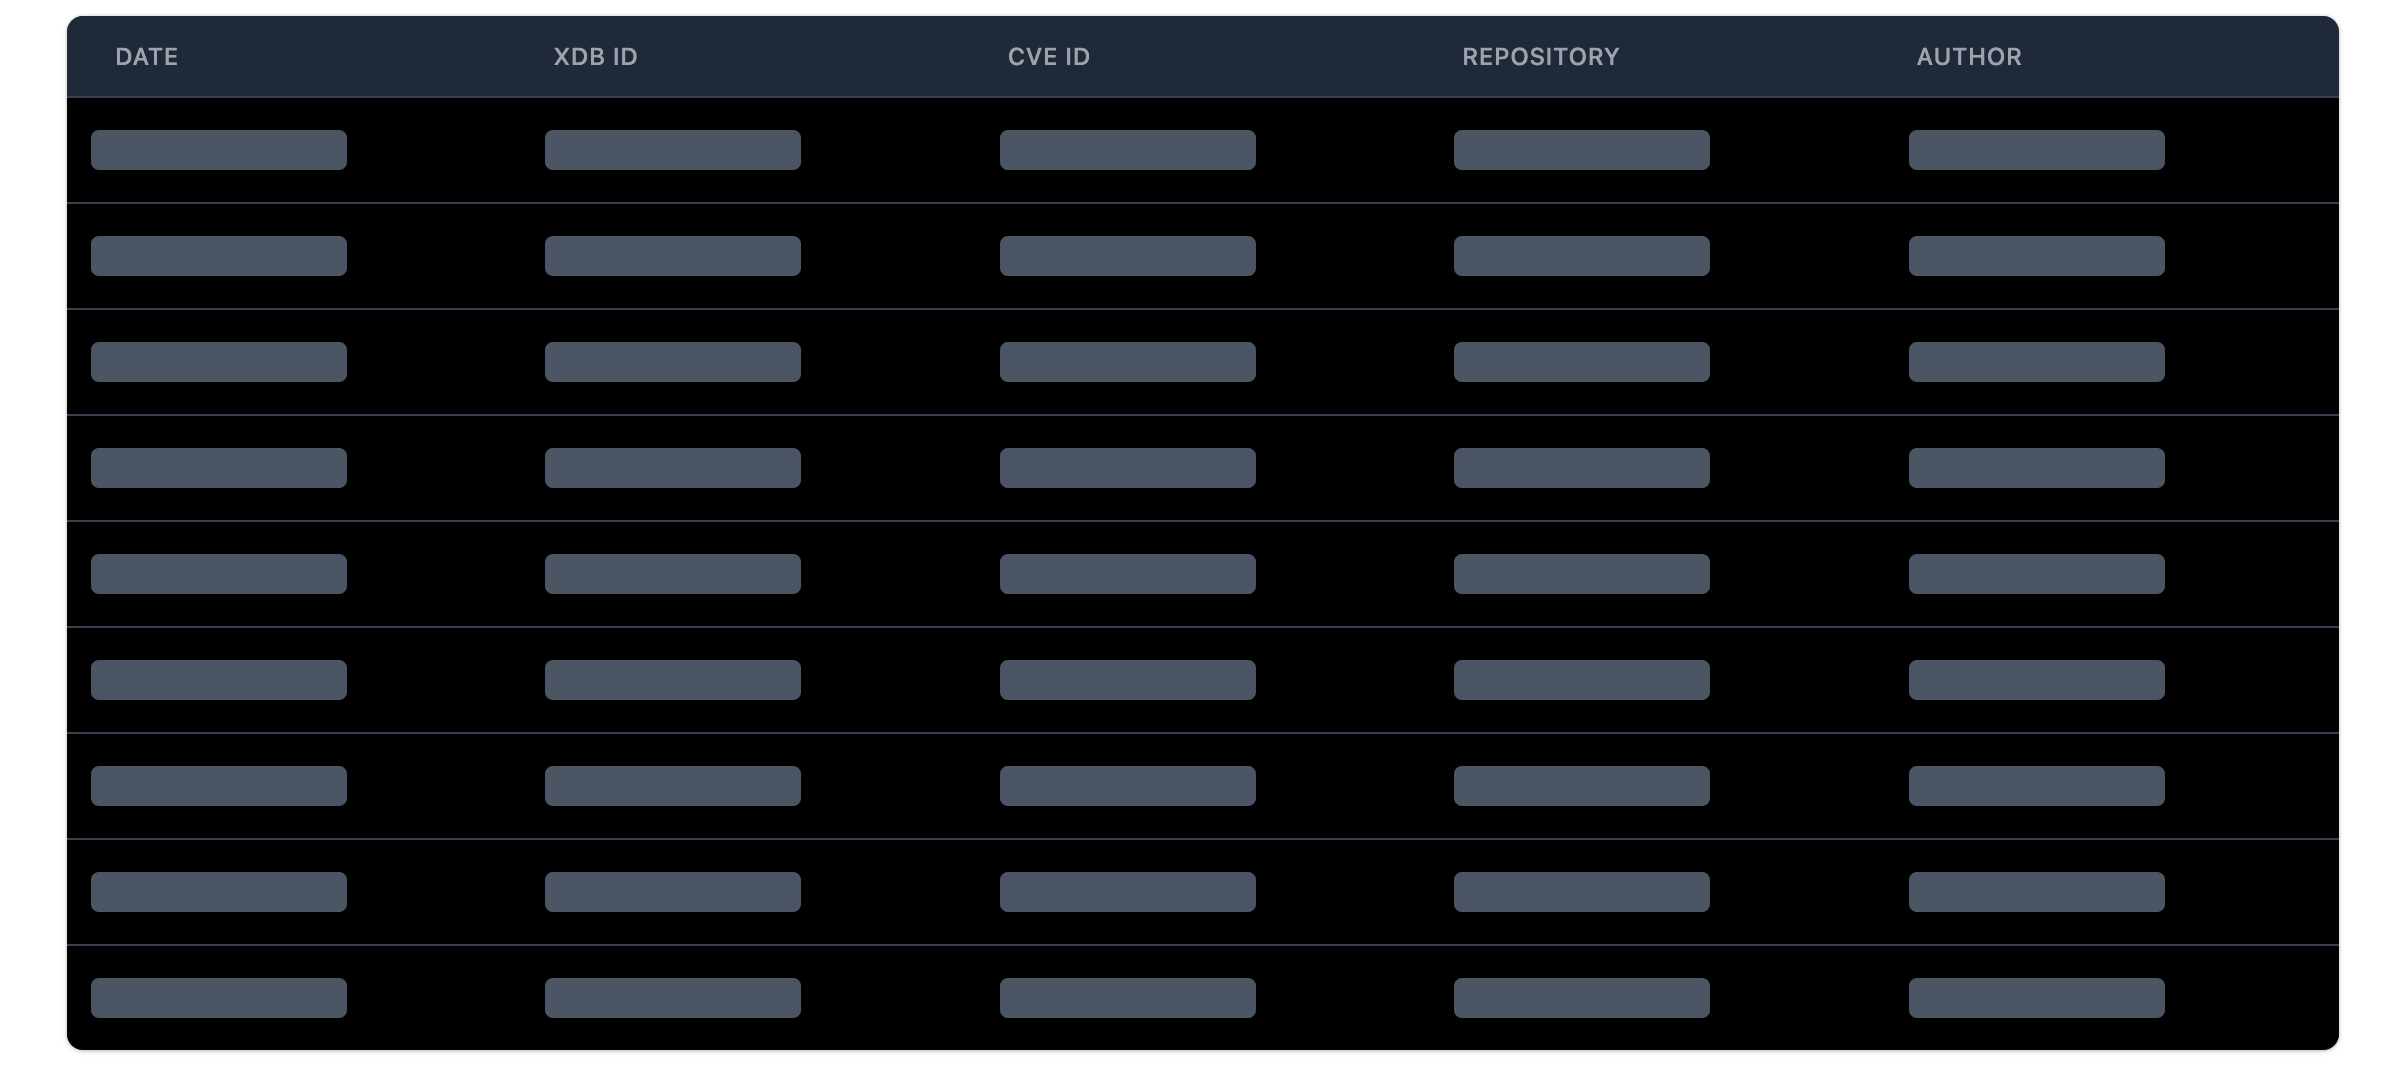Click the XDB ID column header
Viewport: 2400px width, 1066px height.
[595, 57]
